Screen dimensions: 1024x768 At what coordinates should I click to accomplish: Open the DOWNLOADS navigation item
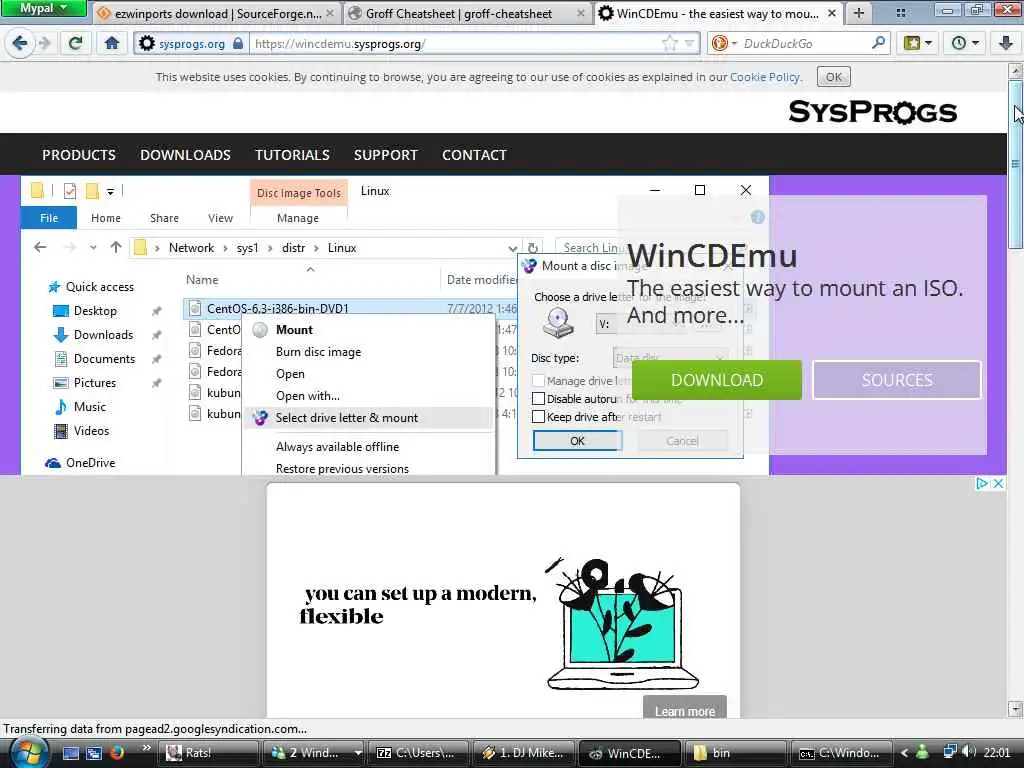(185, 155)
